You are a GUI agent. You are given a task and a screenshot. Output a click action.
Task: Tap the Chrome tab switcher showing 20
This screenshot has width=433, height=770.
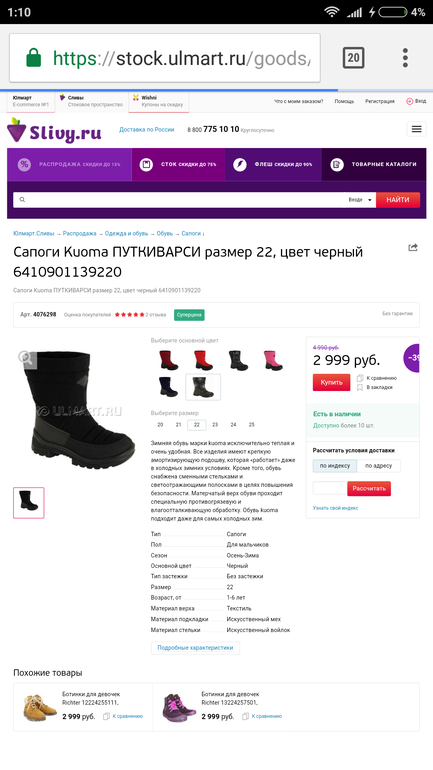pos(353,58)
